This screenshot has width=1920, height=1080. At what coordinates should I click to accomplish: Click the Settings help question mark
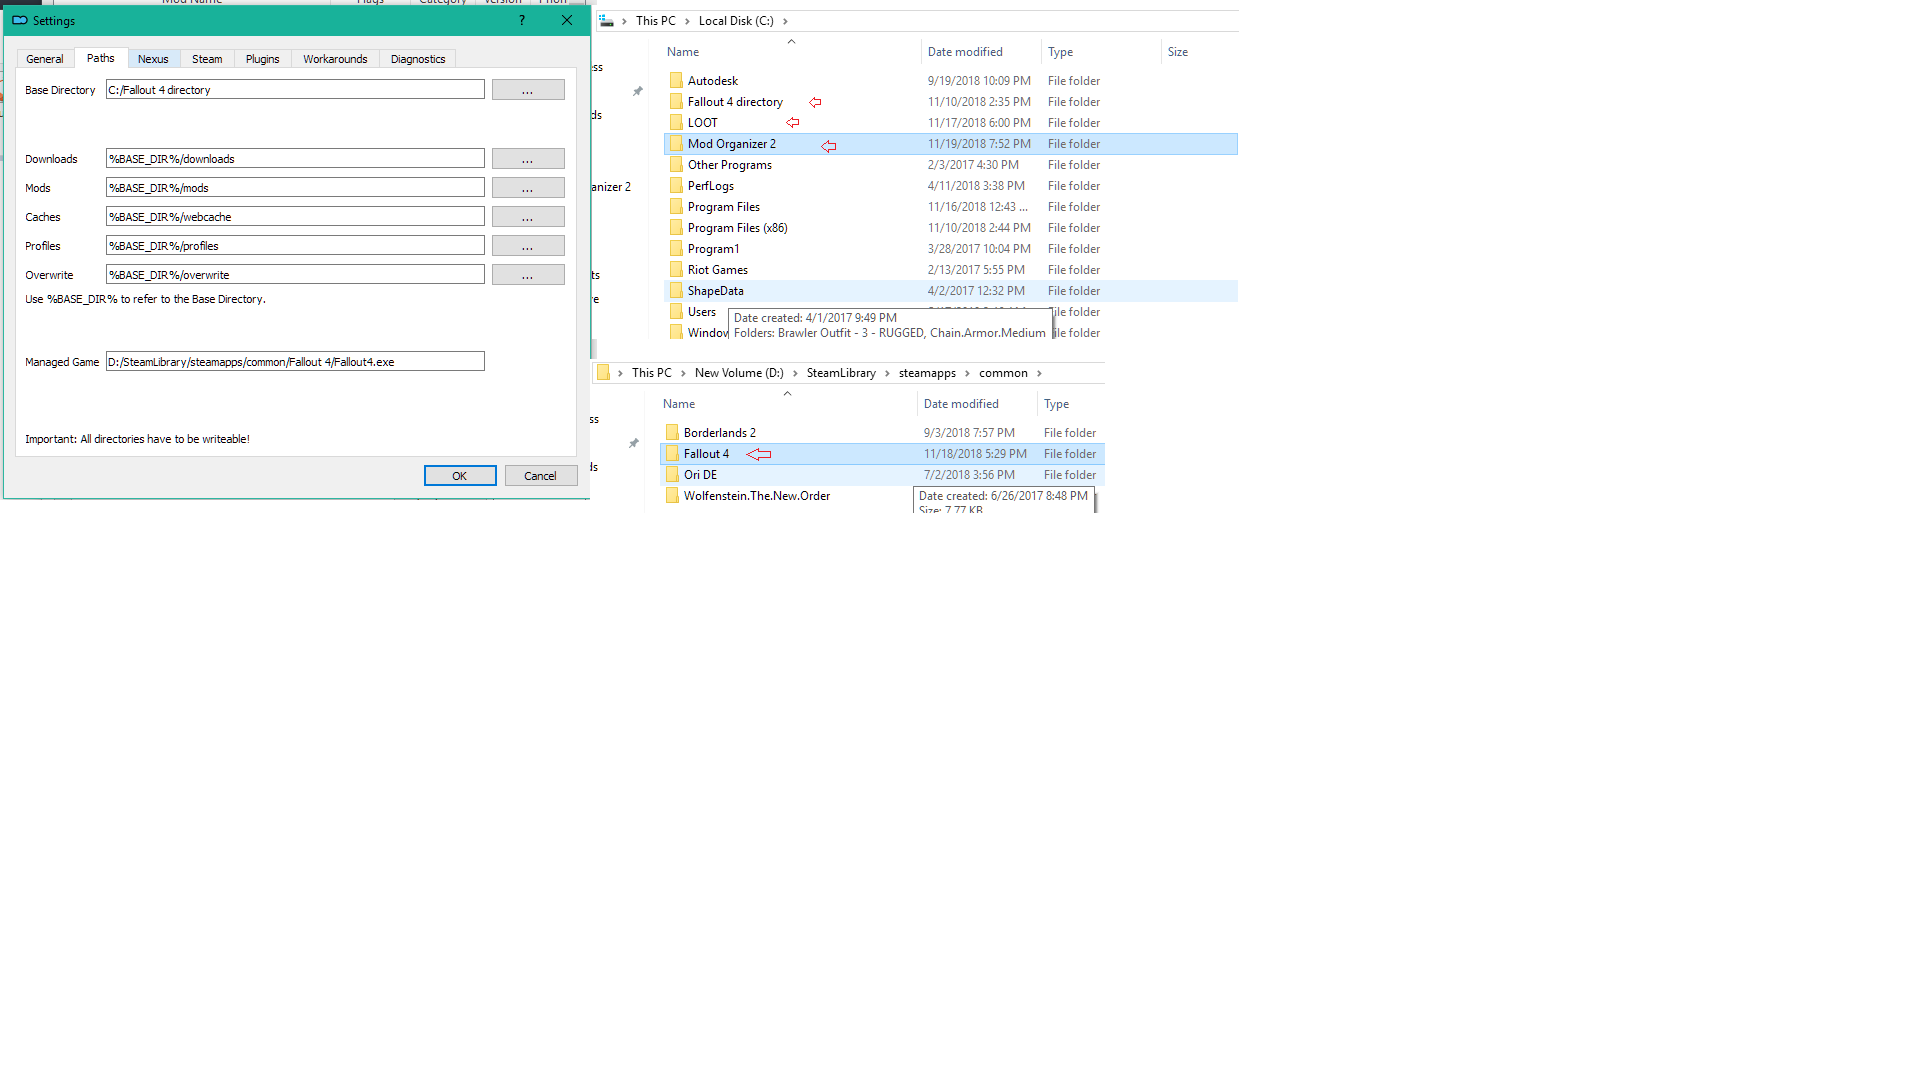tap(522, 20)
